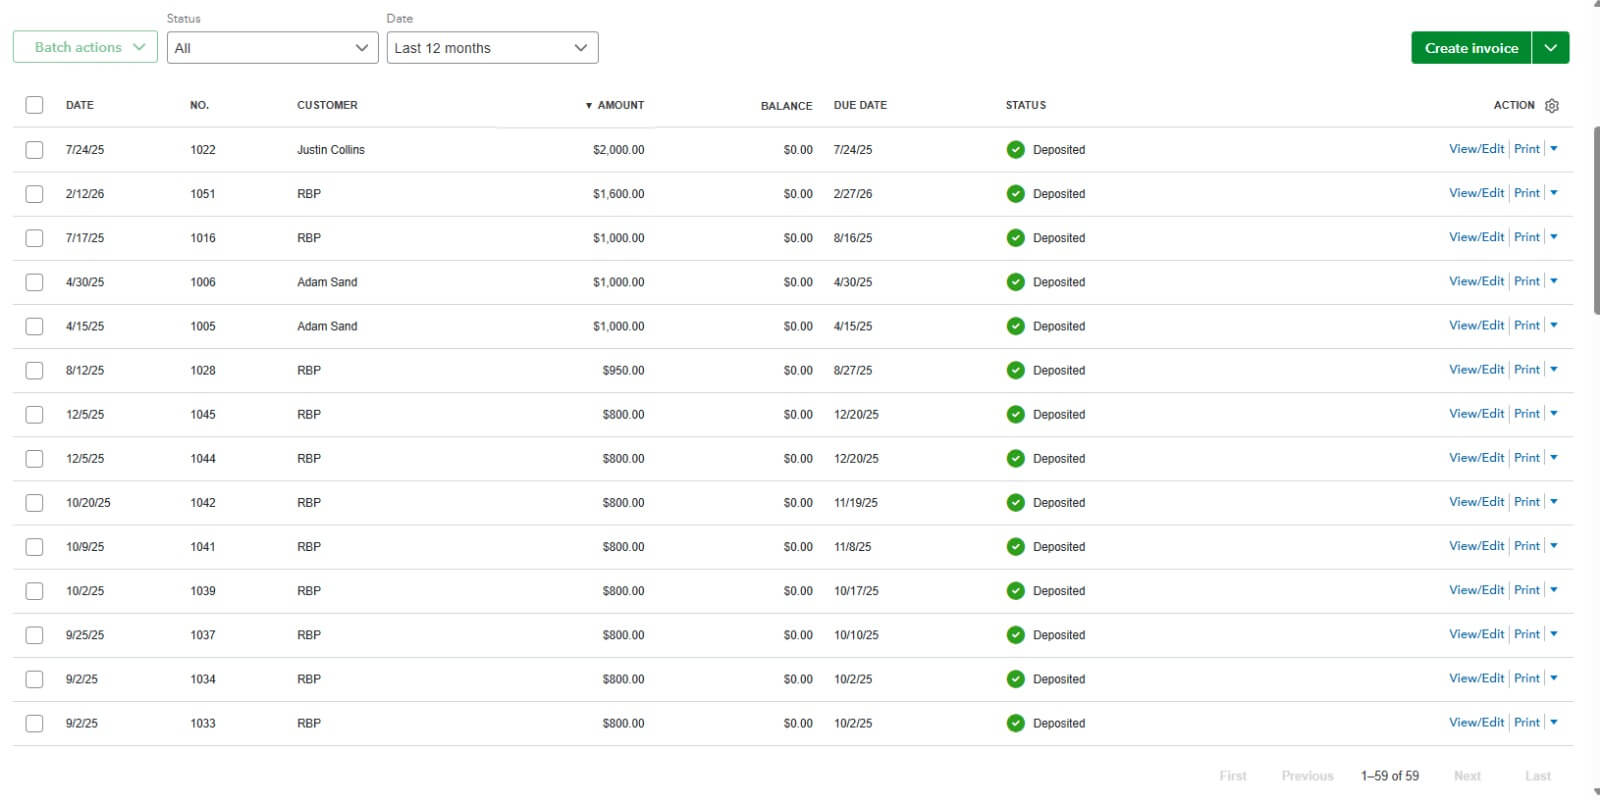Click the 1–59 of 59 page count
Viewport: 1600px width, 800px height.
click(x=1389, y=776)
